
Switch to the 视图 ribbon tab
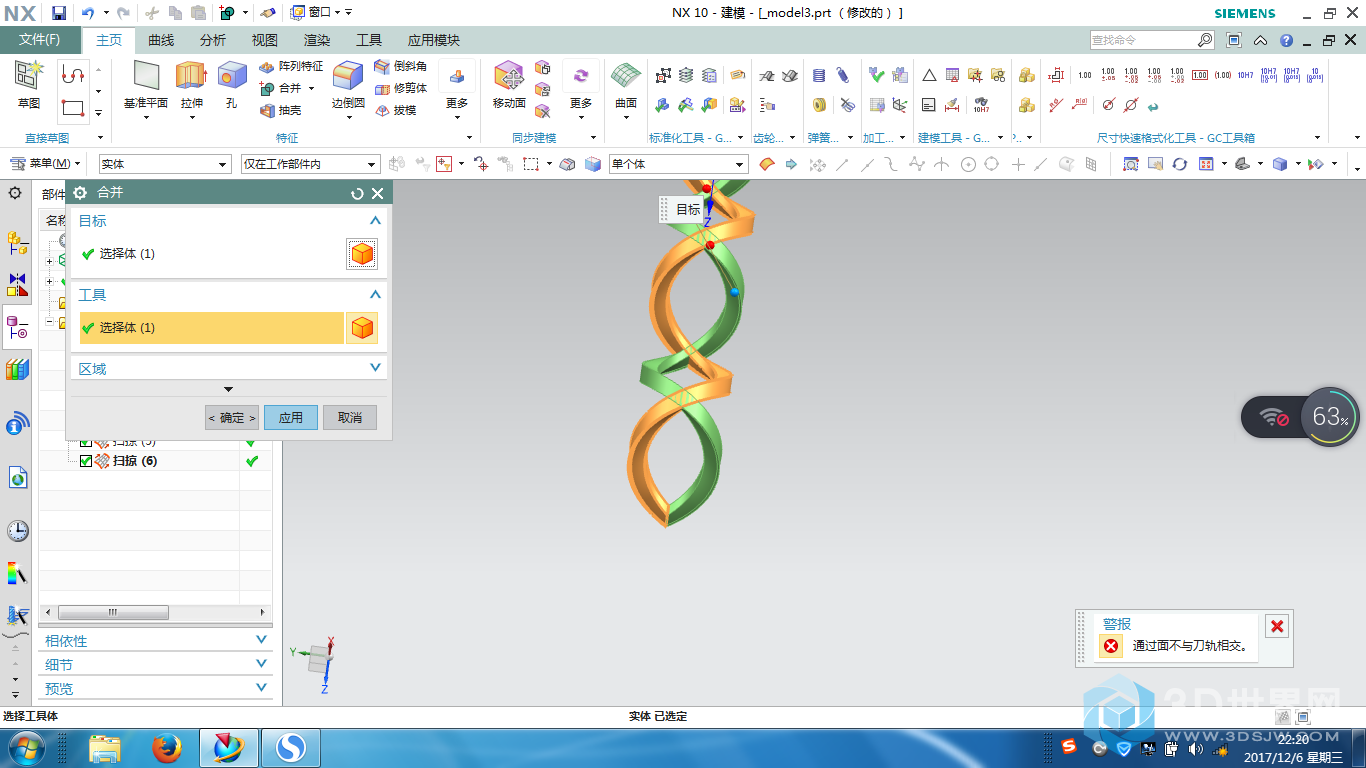click(x=265, y=40)
